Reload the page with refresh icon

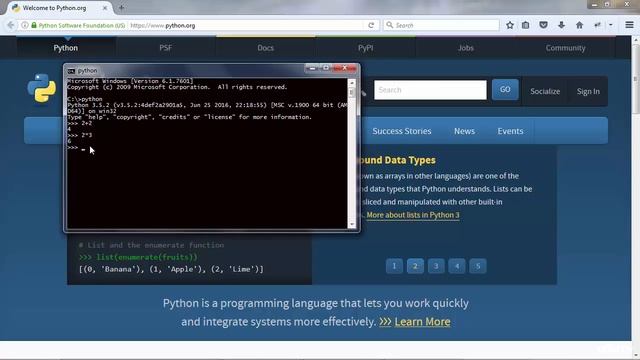pyautogui.click(x=371, y=25)
